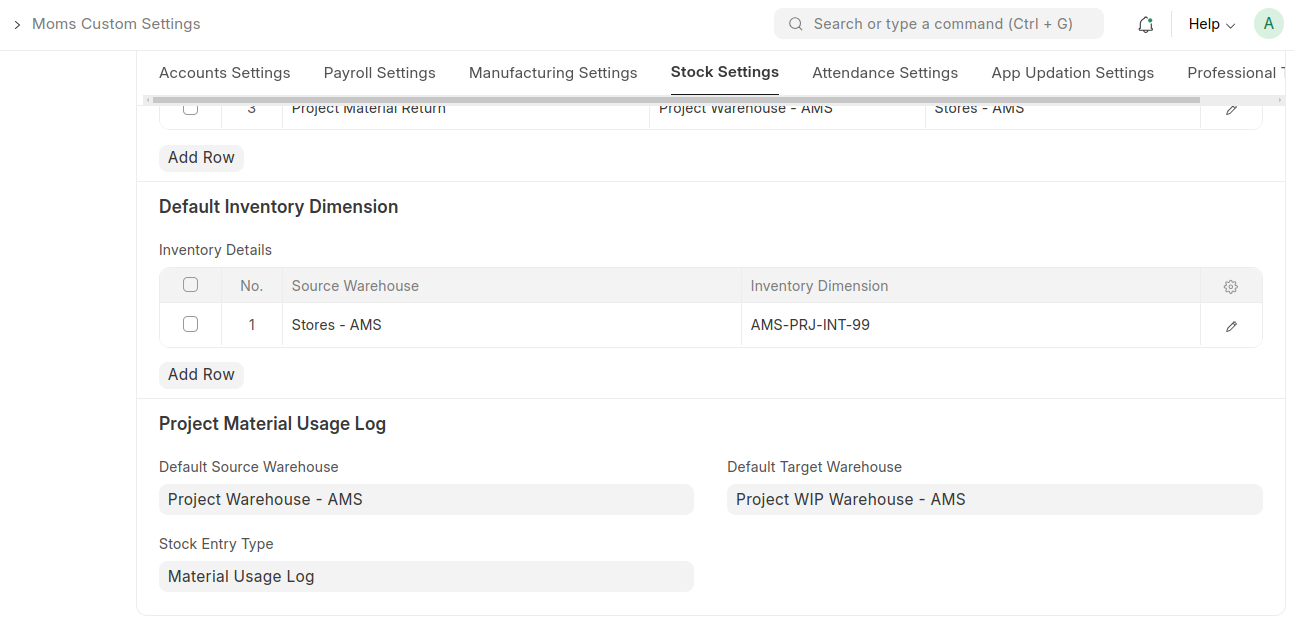Open the Default Source Warehouse field
This screenshot has height=637, width=1294.
coord(426,499)
